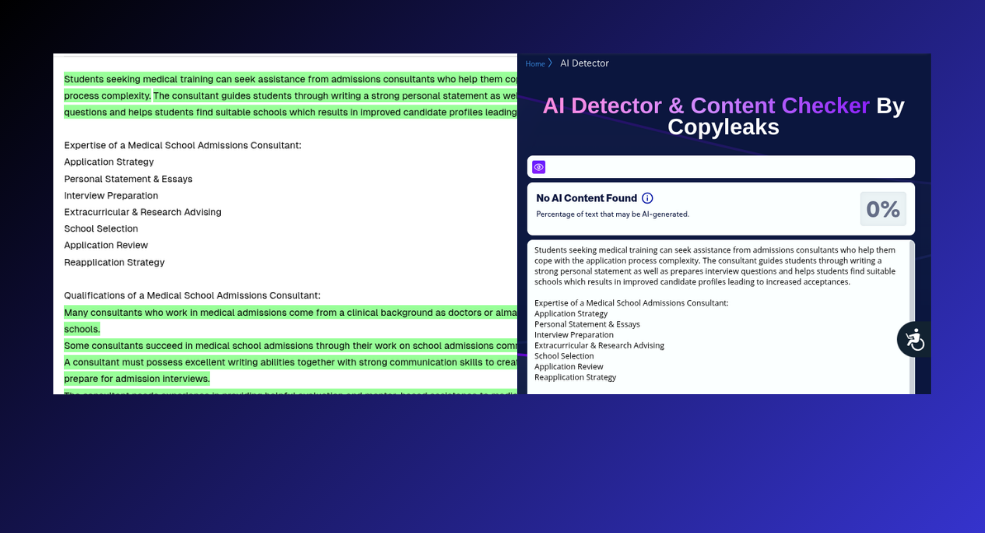Click 'School Selection' in the left document
This screenshot has width=985, height=533.
pos(101,229)
